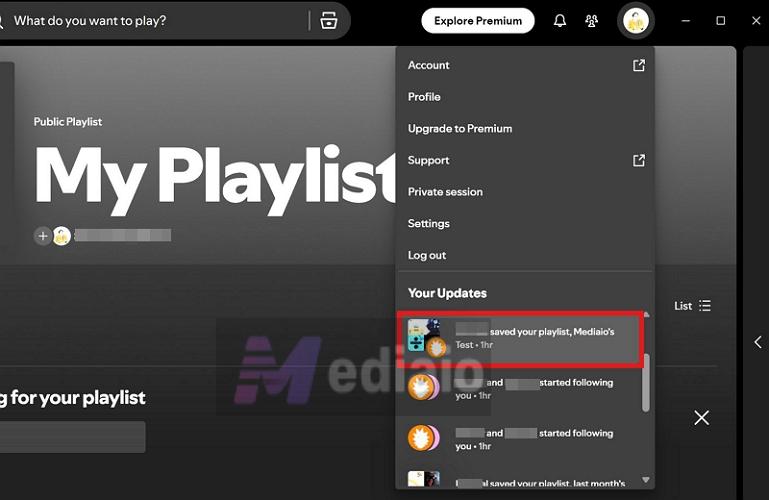Click the search box below the 'for your playlist' heading
The image size is (769, 500).
[x=73, y=437]
